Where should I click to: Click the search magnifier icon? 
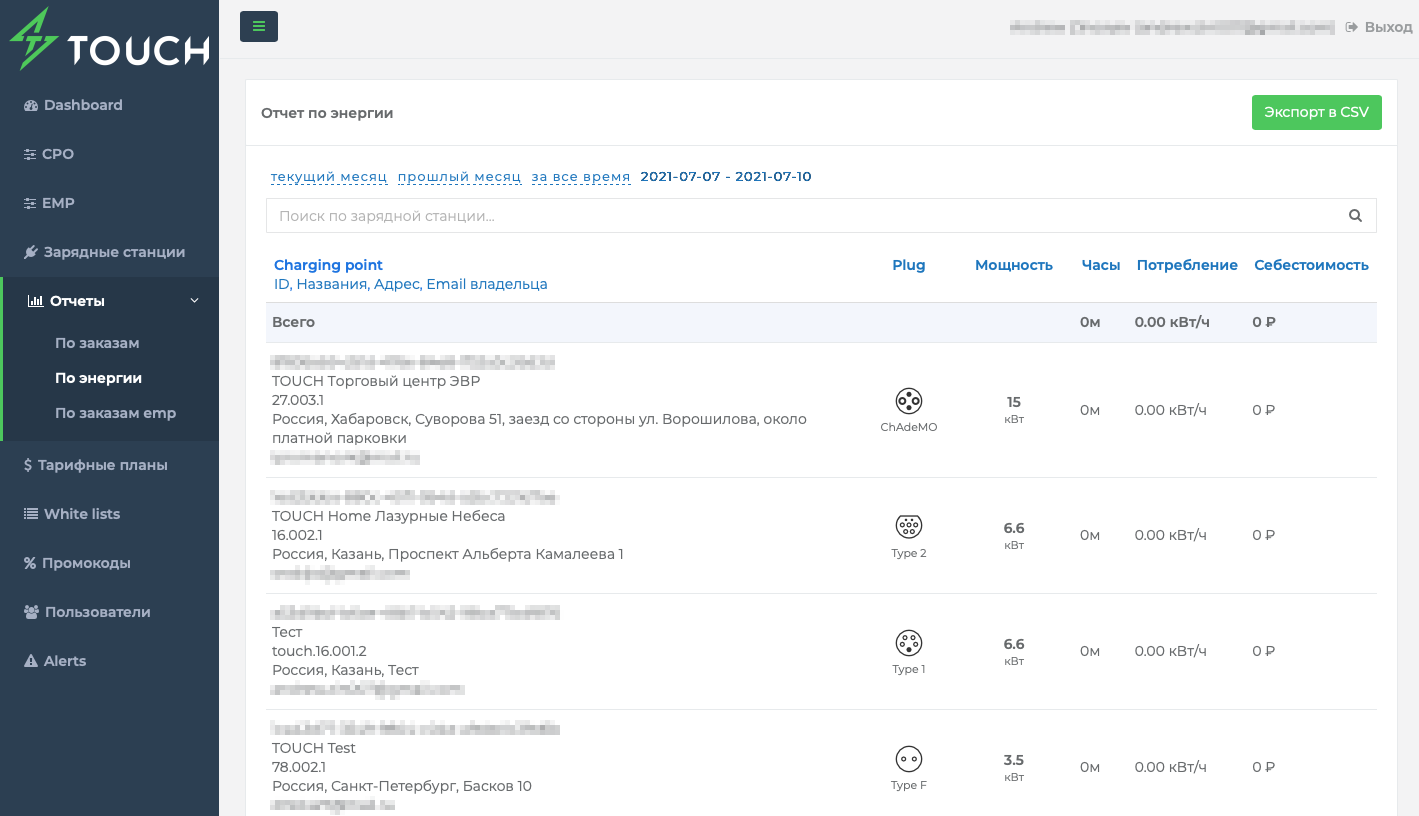click(x=1356, y=215)
